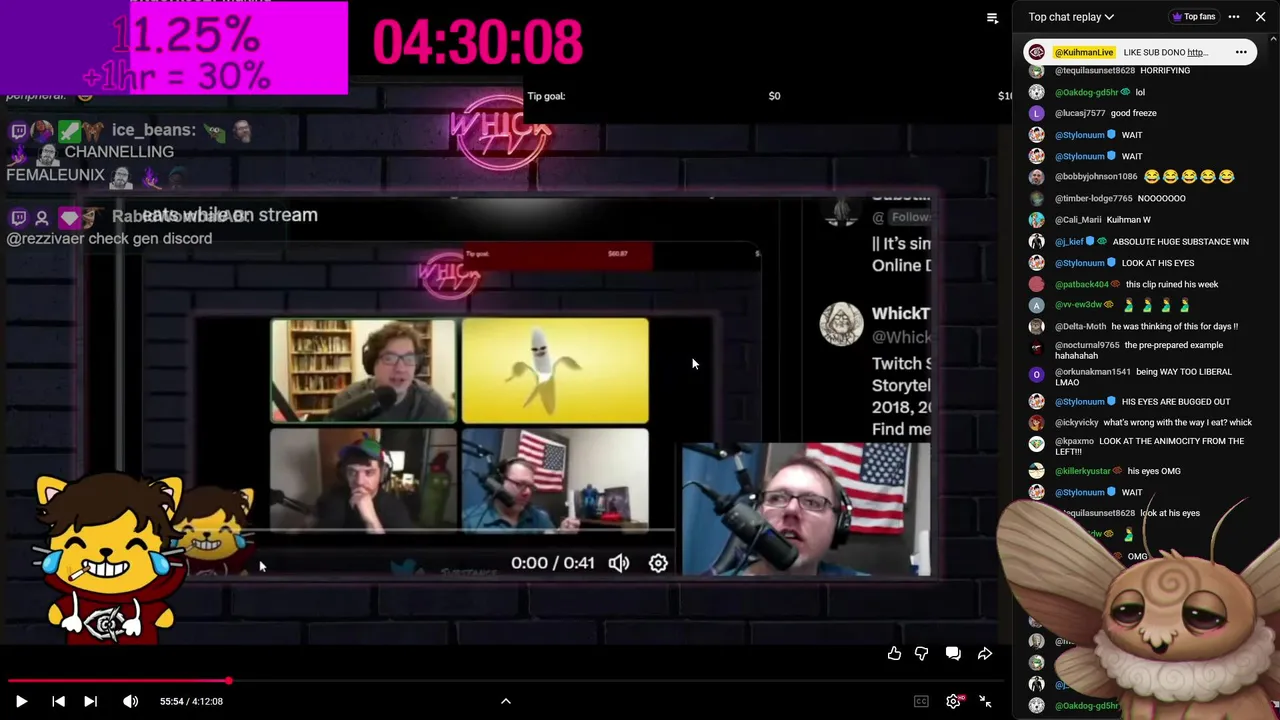The height and width of the screenshot is (720, 1280).
Task: Toggle the live chat panel icon
Action: pyautogui.click(x=953, y=653)
